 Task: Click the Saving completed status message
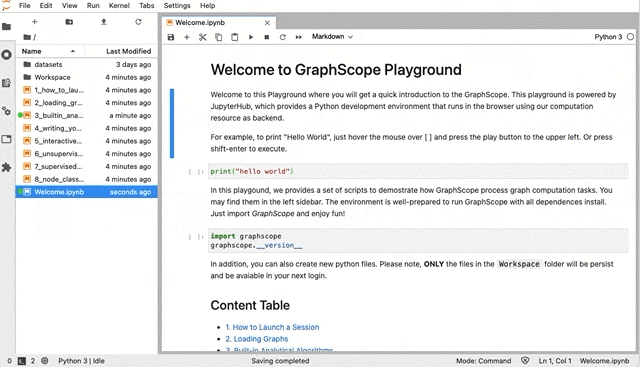280,361
